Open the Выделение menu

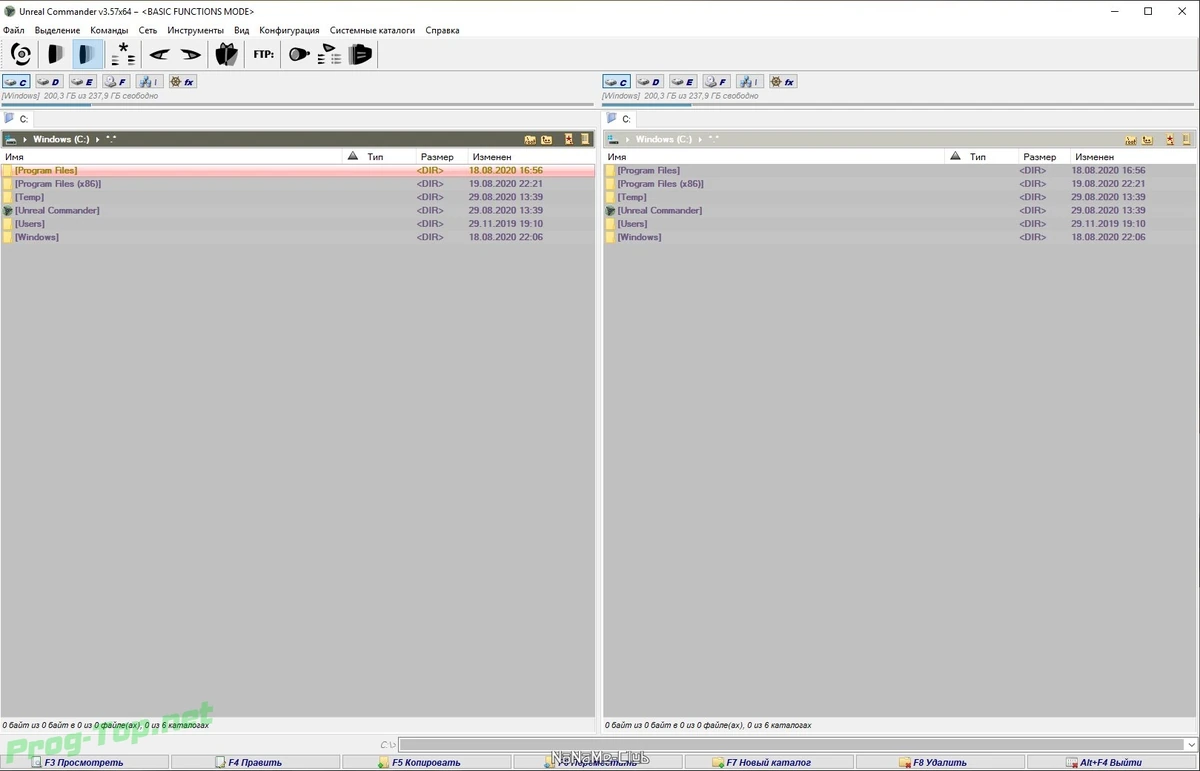pos(57,30)
